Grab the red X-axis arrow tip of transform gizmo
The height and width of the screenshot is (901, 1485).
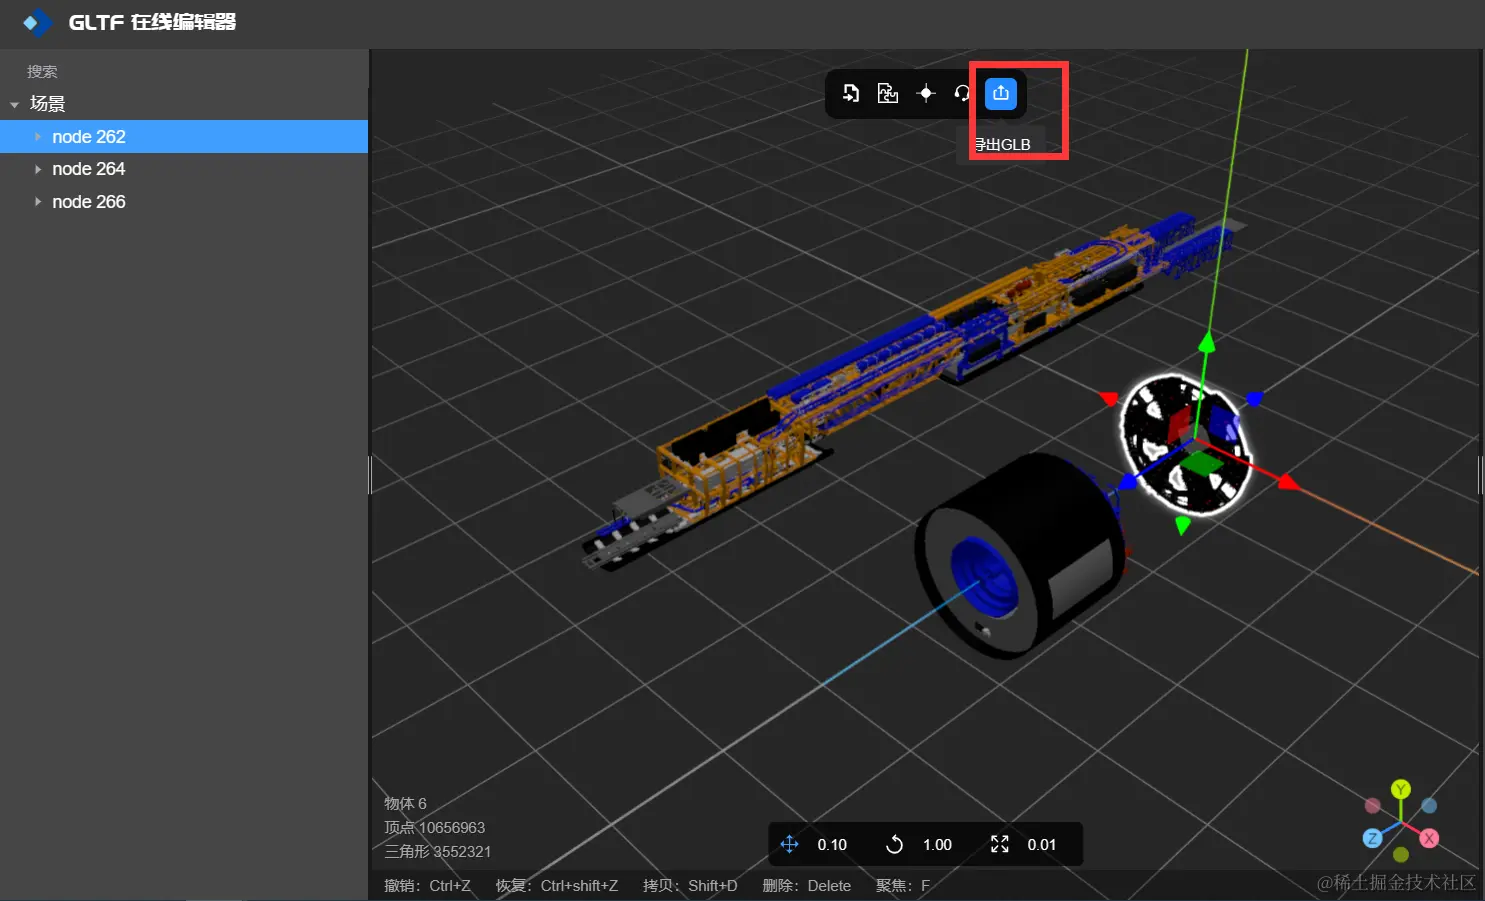tap(1288, 483)
